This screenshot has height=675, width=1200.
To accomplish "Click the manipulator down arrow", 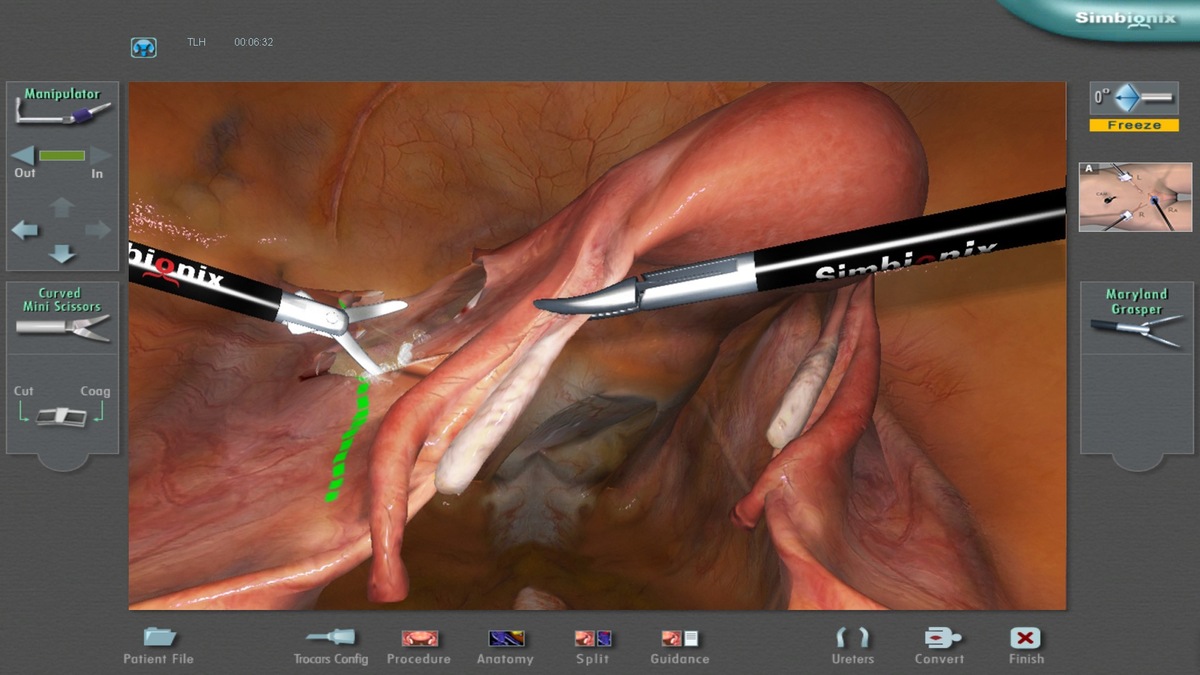I will coord(62,253).
